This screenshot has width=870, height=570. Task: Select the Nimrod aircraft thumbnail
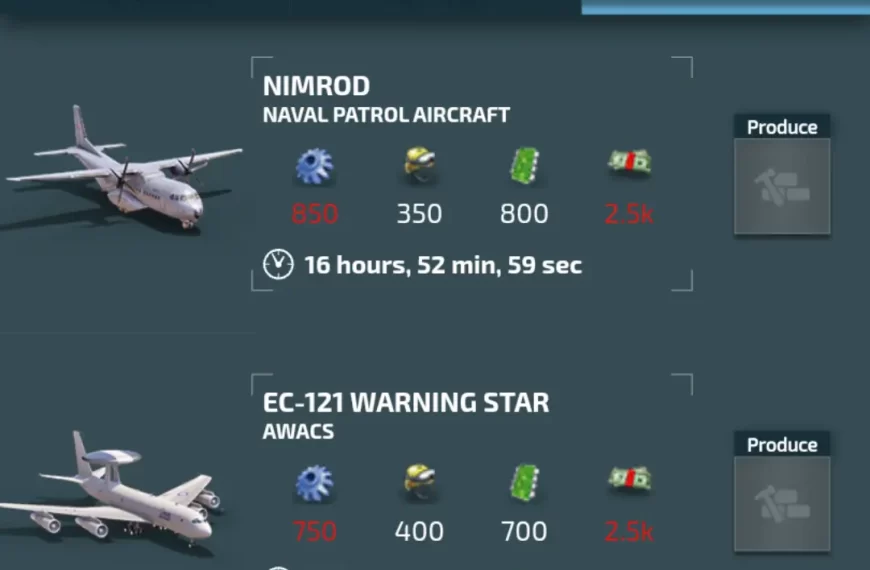123,167
